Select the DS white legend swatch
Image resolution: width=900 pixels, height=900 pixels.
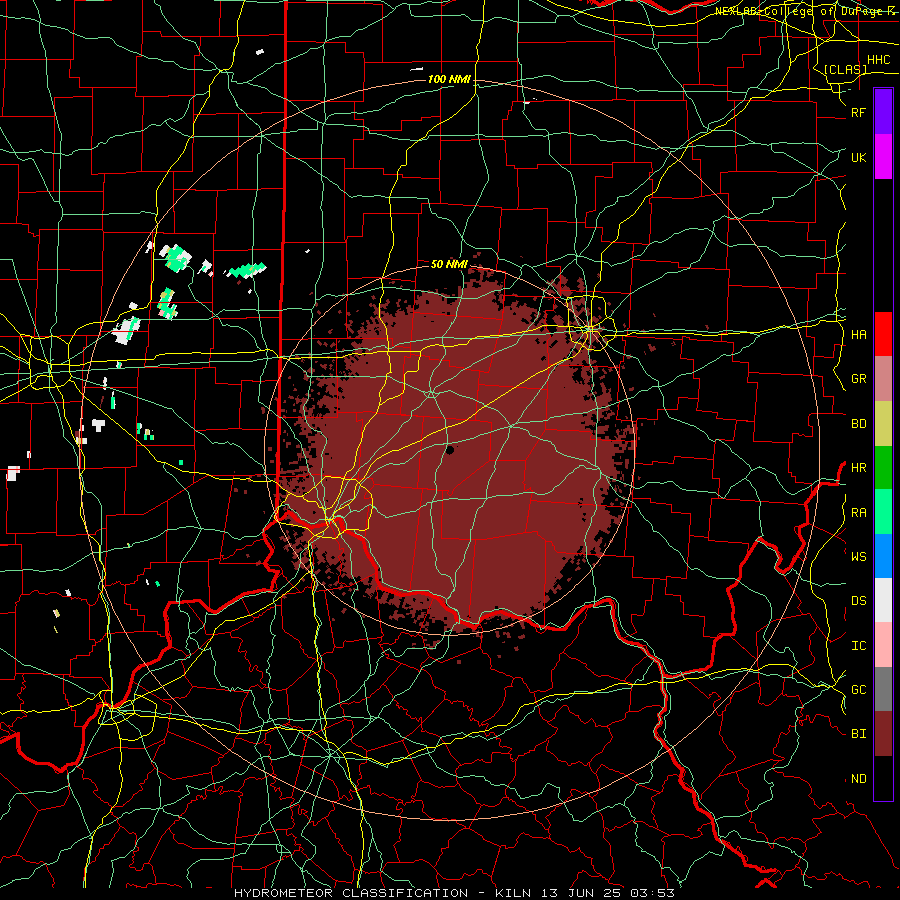883,600
